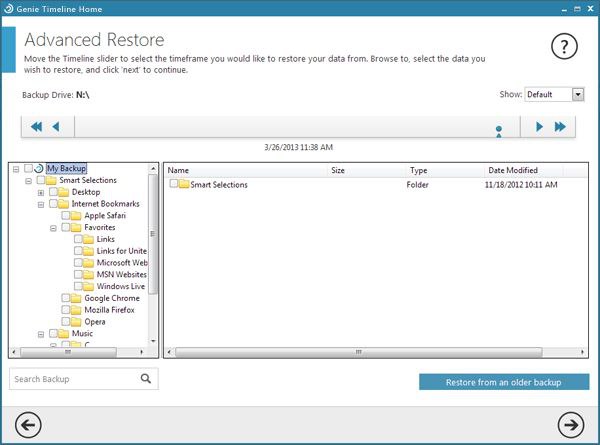The height and width of the screenshot is (445, 600).
Task: Click Restore from an older backup
Action: [x=503, y=382]
